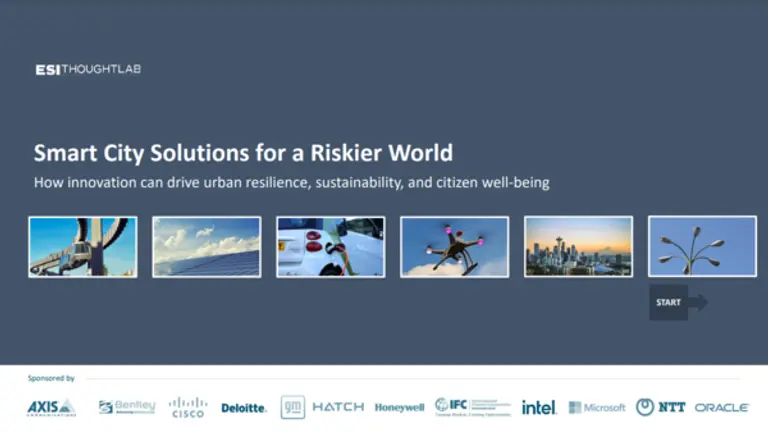Click the Oracle logo
Image resolution: width=768 pixels, height=433 pixels.
pos(722,408)
